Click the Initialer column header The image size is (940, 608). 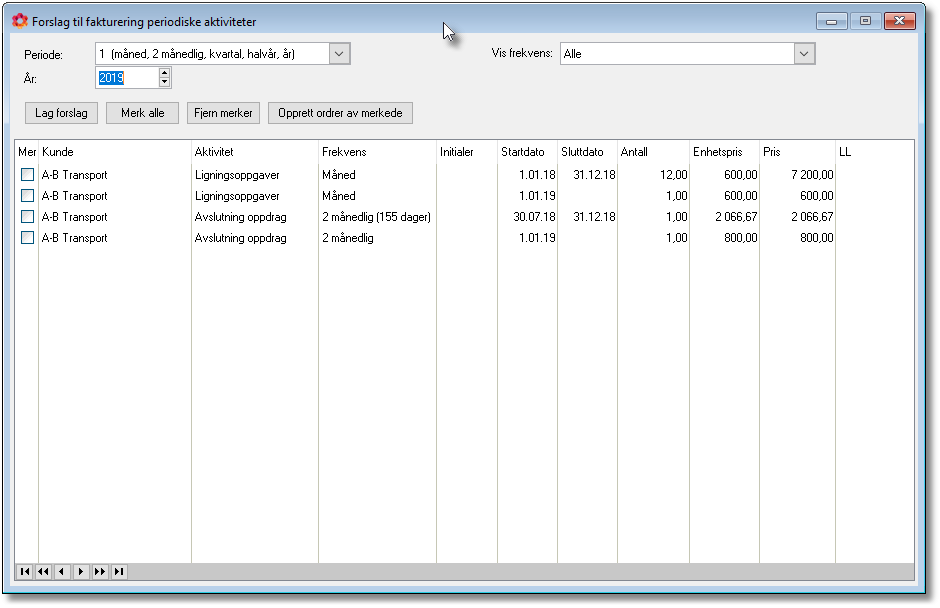tap(467, 152)
